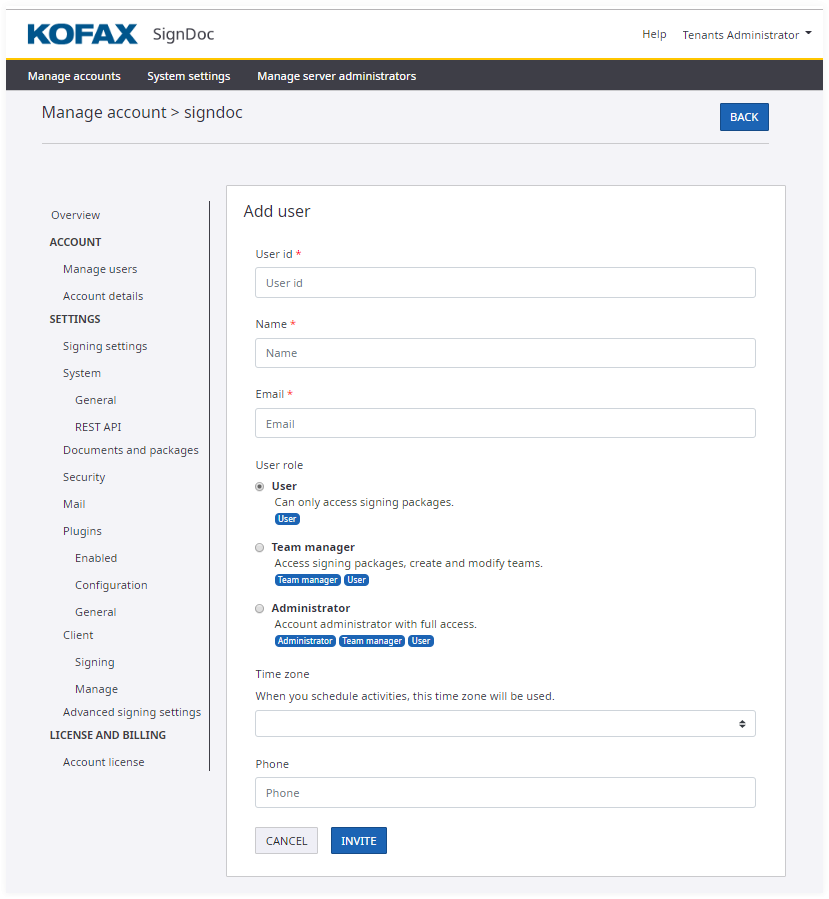Click into the Email text field

[505, 424]
